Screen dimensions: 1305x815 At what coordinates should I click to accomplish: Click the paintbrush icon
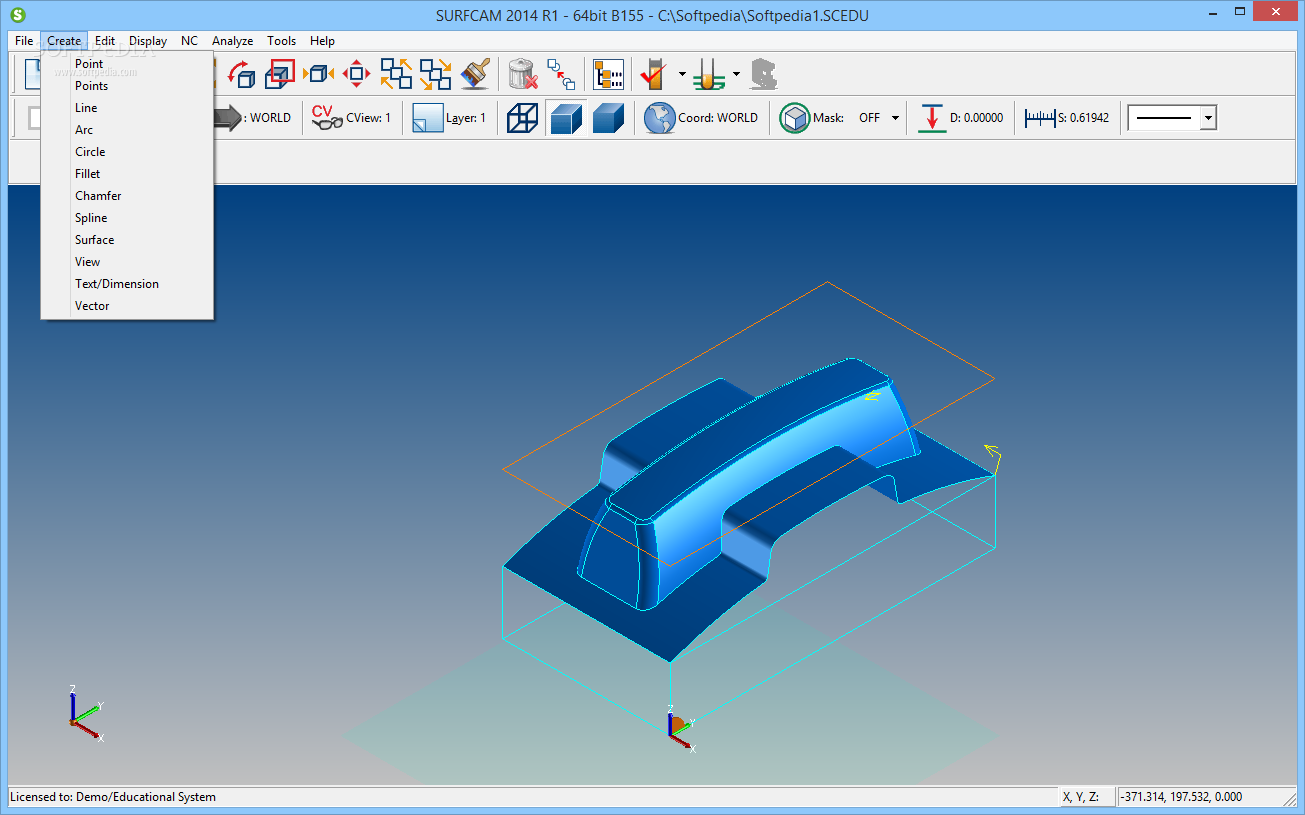pyautogui.click(x=475, y=74)
